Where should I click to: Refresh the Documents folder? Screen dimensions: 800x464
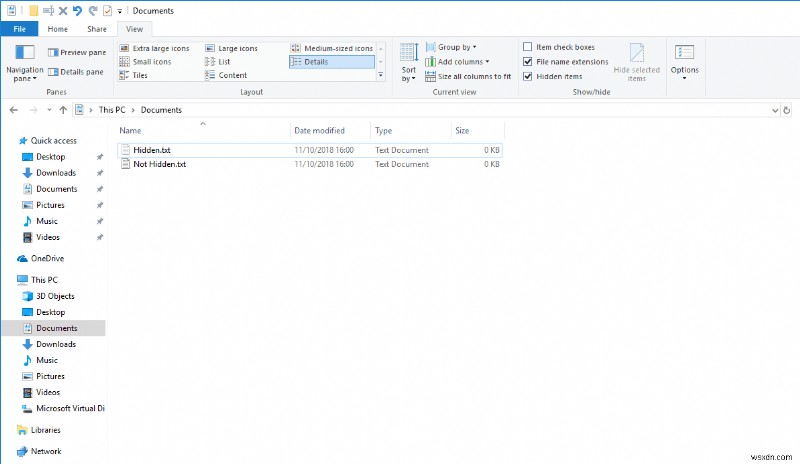787,110
